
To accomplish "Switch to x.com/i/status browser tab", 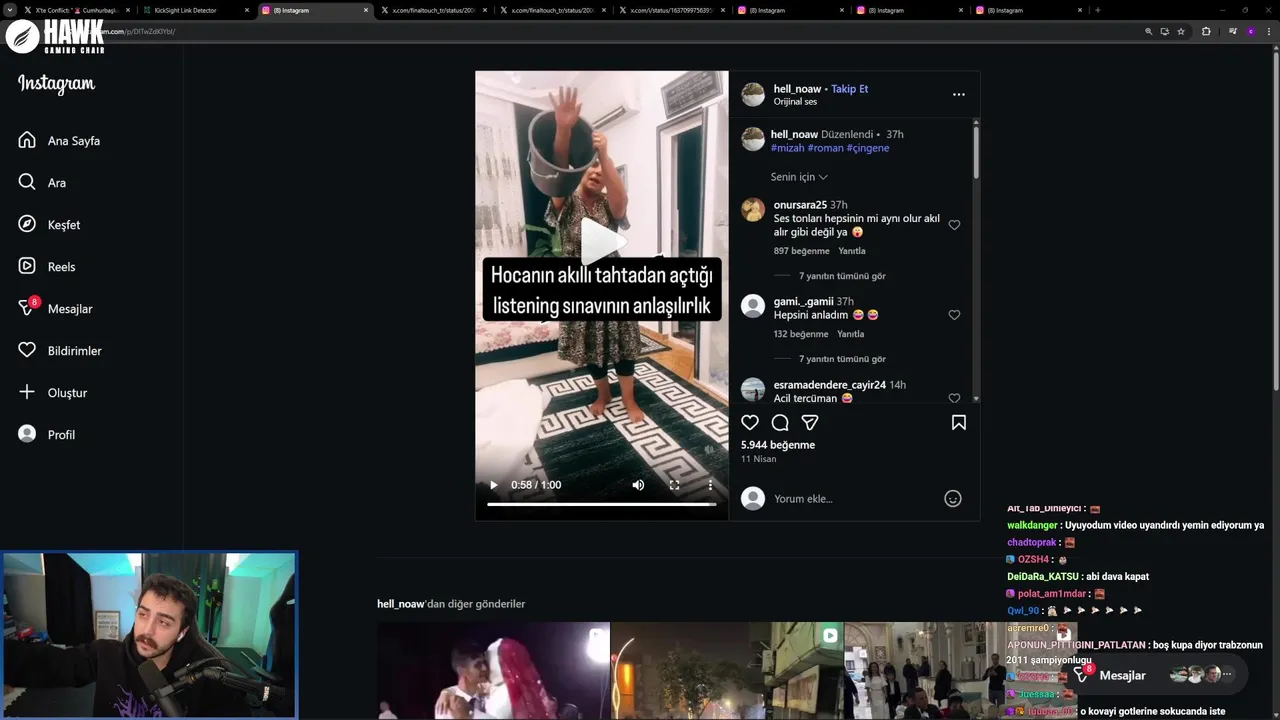I will [x=671, y=10].
